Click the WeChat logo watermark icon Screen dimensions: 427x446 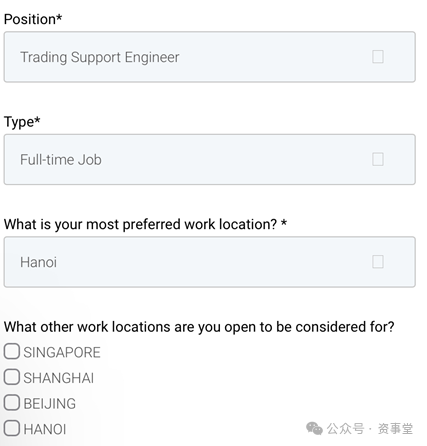coord(314,428)
